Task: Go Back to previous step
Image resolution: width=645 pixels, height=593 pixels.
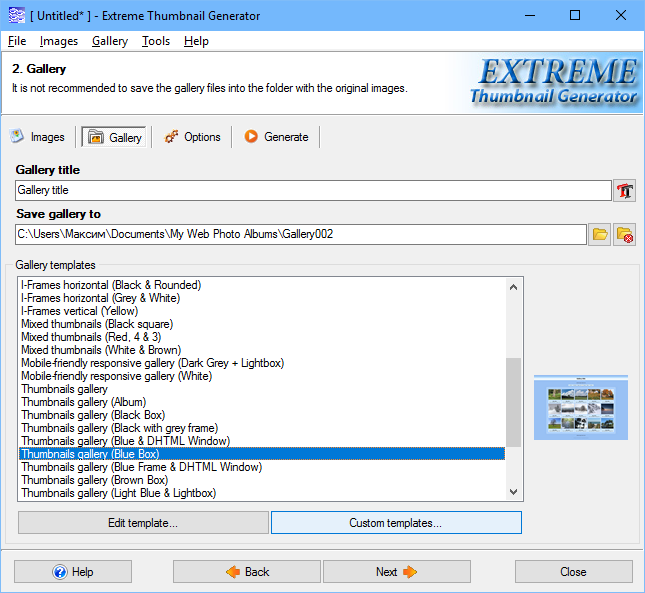Action: click(247, 572)
